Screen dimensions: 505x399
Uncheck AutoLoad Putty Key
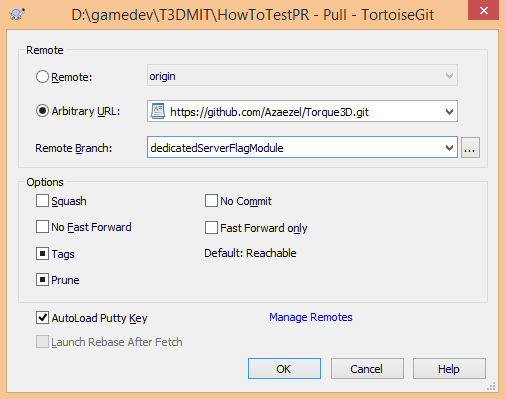(x=42, y=318)
